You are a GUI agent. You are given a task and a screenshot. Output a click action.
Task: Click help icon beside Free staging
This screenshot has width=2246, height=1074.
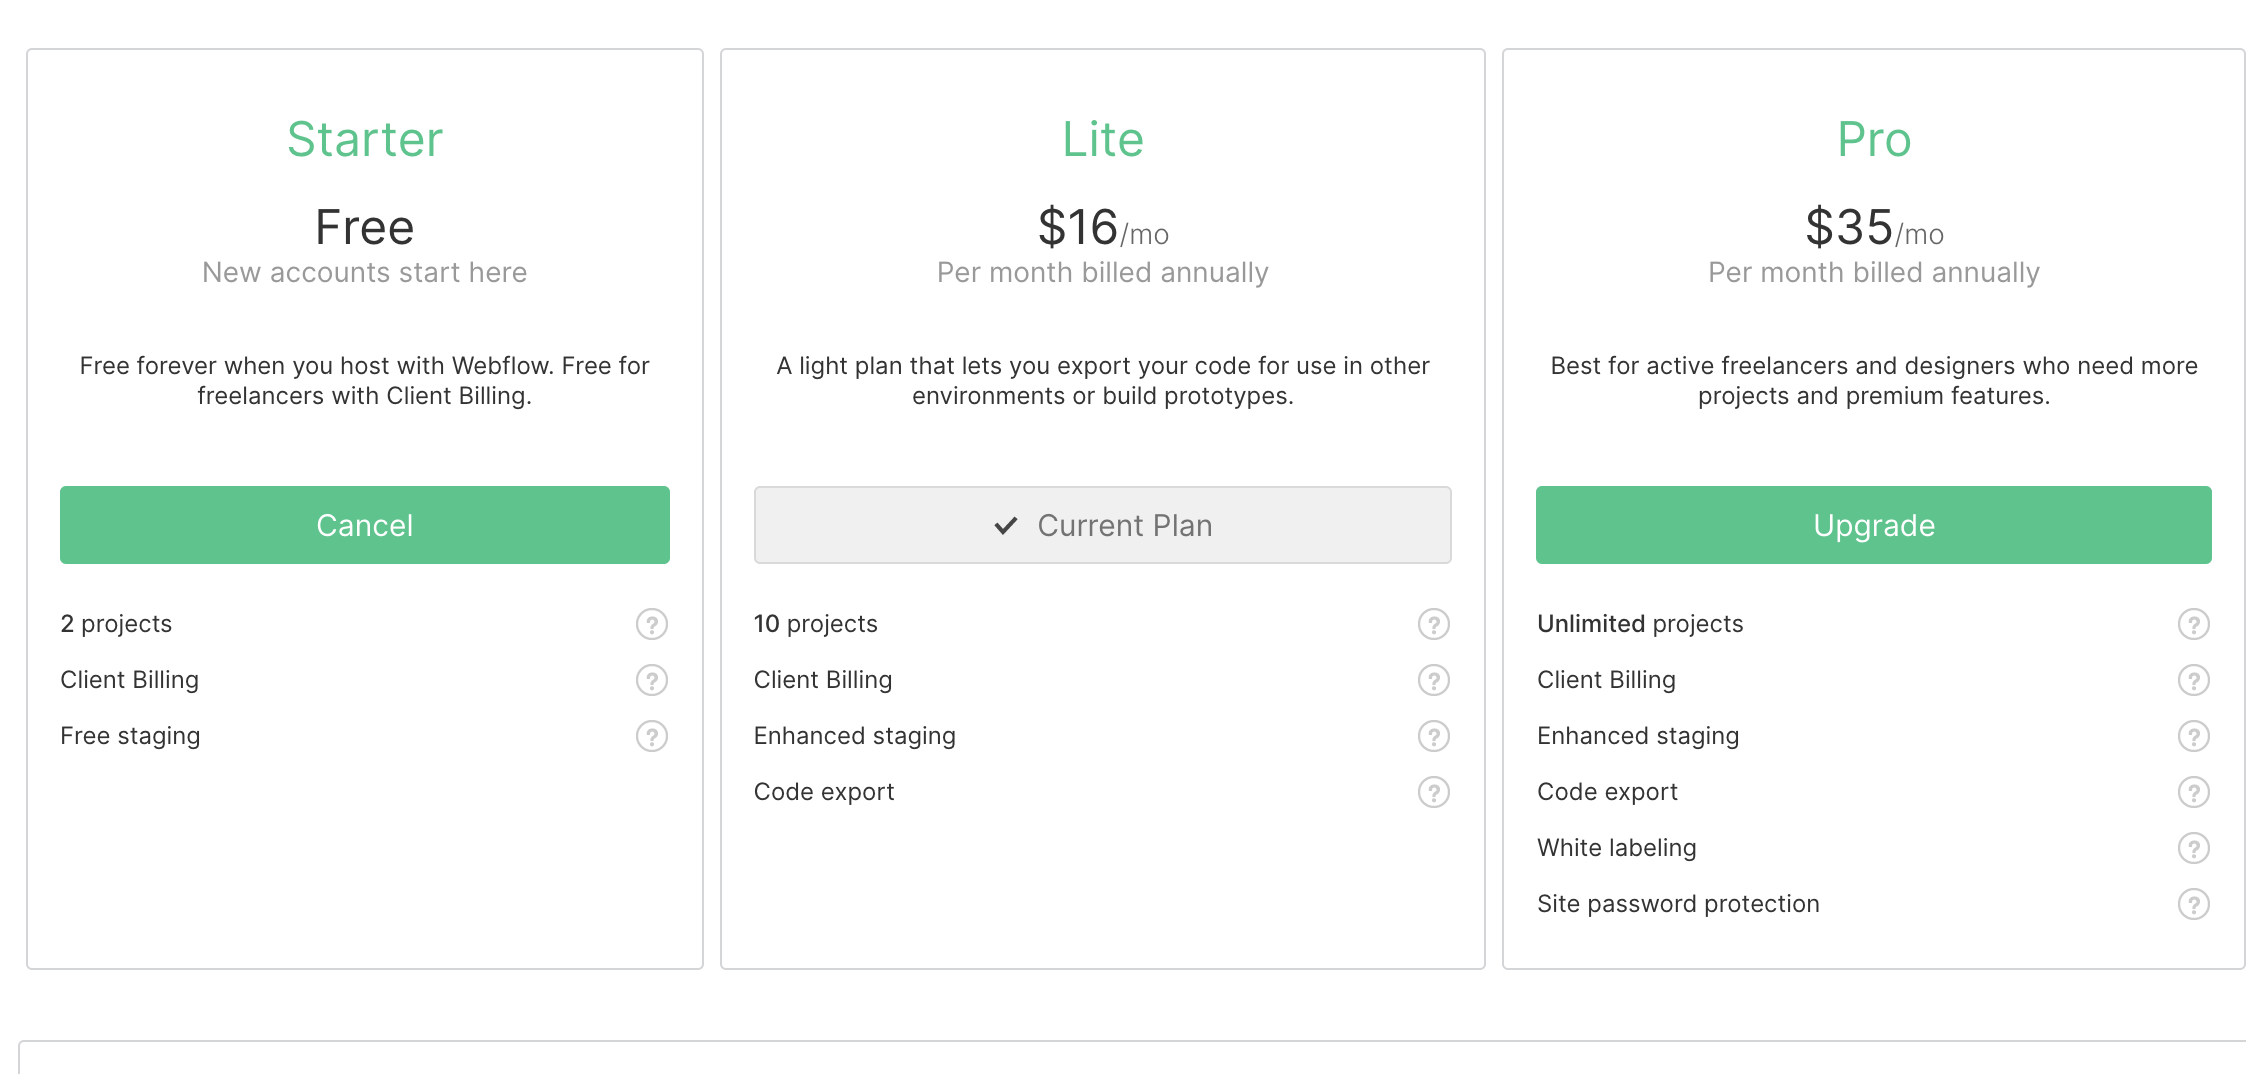[x=652, y=736]
